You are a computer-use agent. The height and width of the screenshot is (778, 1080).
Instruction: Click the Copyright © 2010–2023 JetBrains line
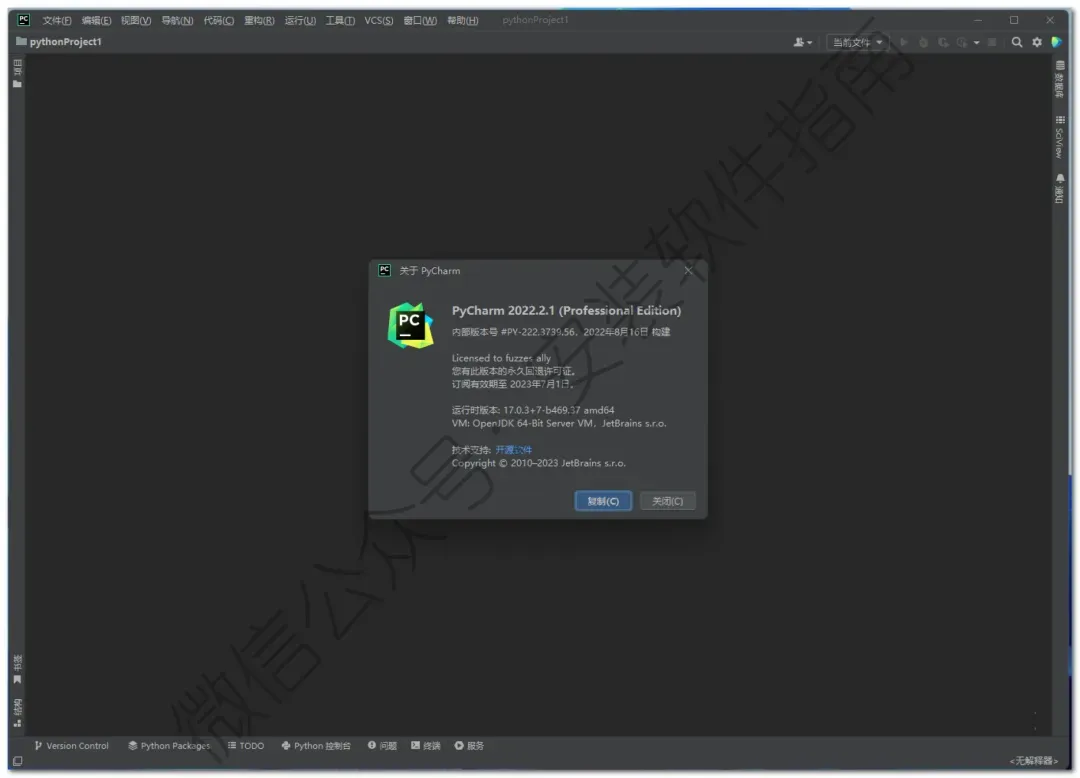click(539, 463)
